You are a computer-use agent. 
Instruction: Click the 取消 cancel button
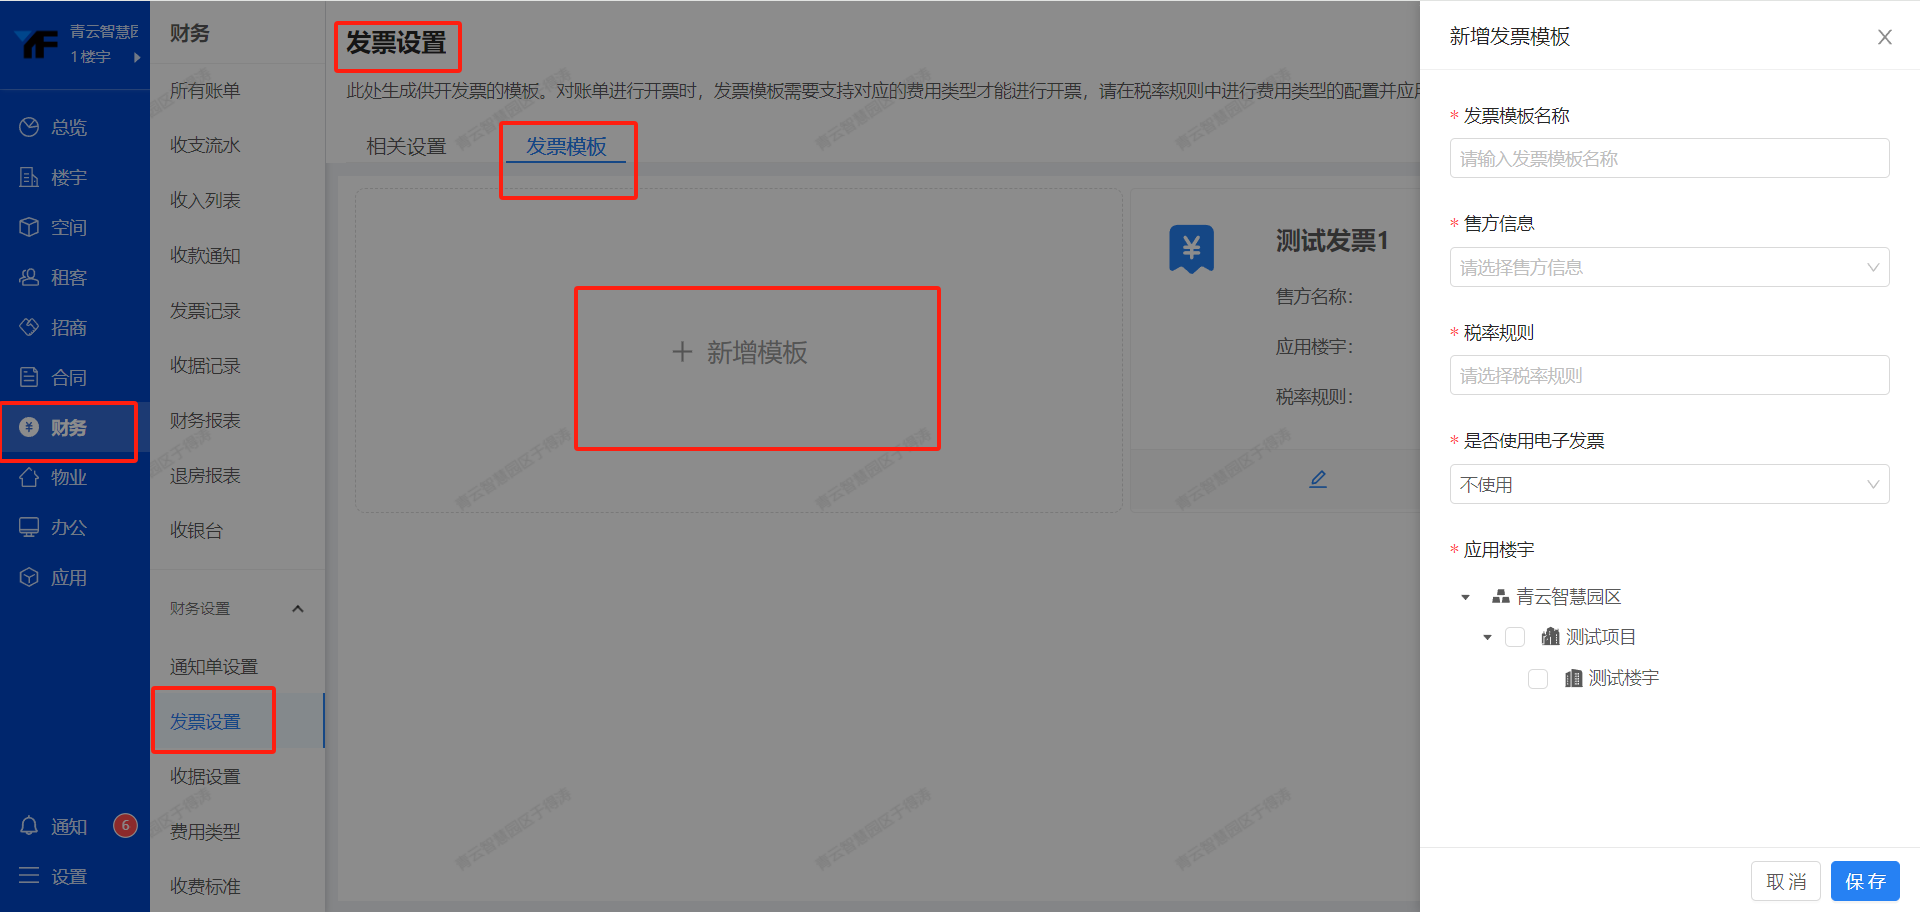1786,880
